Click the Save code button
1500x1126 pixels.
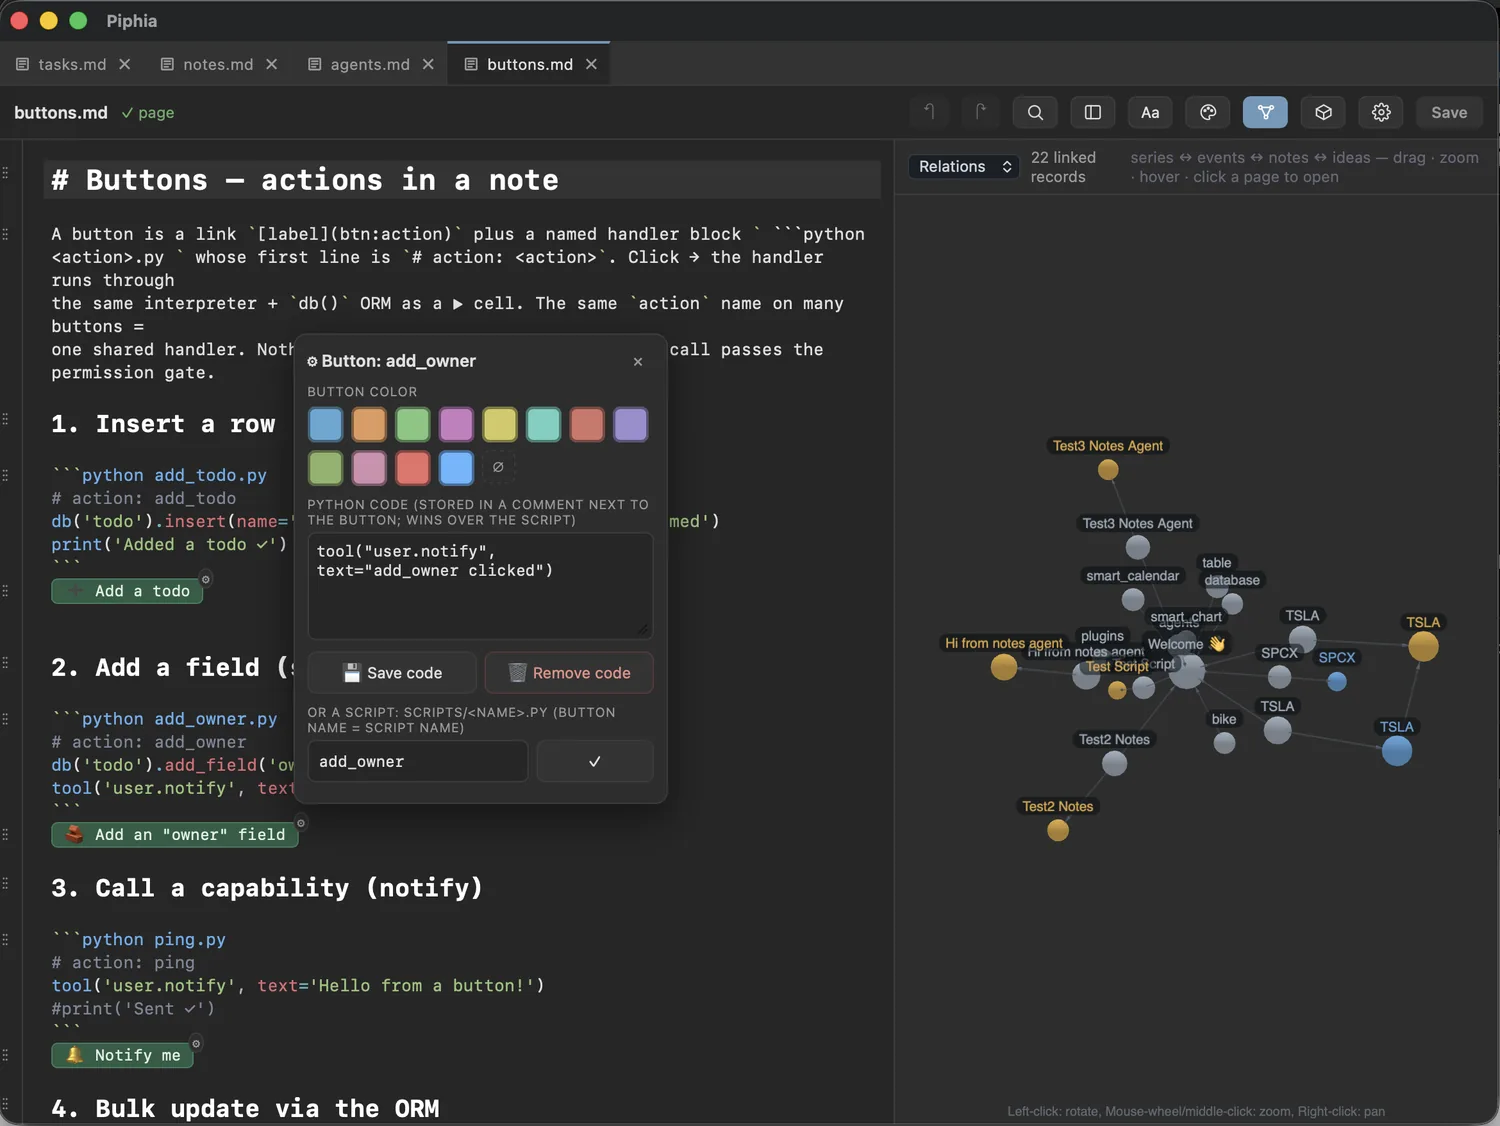tap(392, 673)
